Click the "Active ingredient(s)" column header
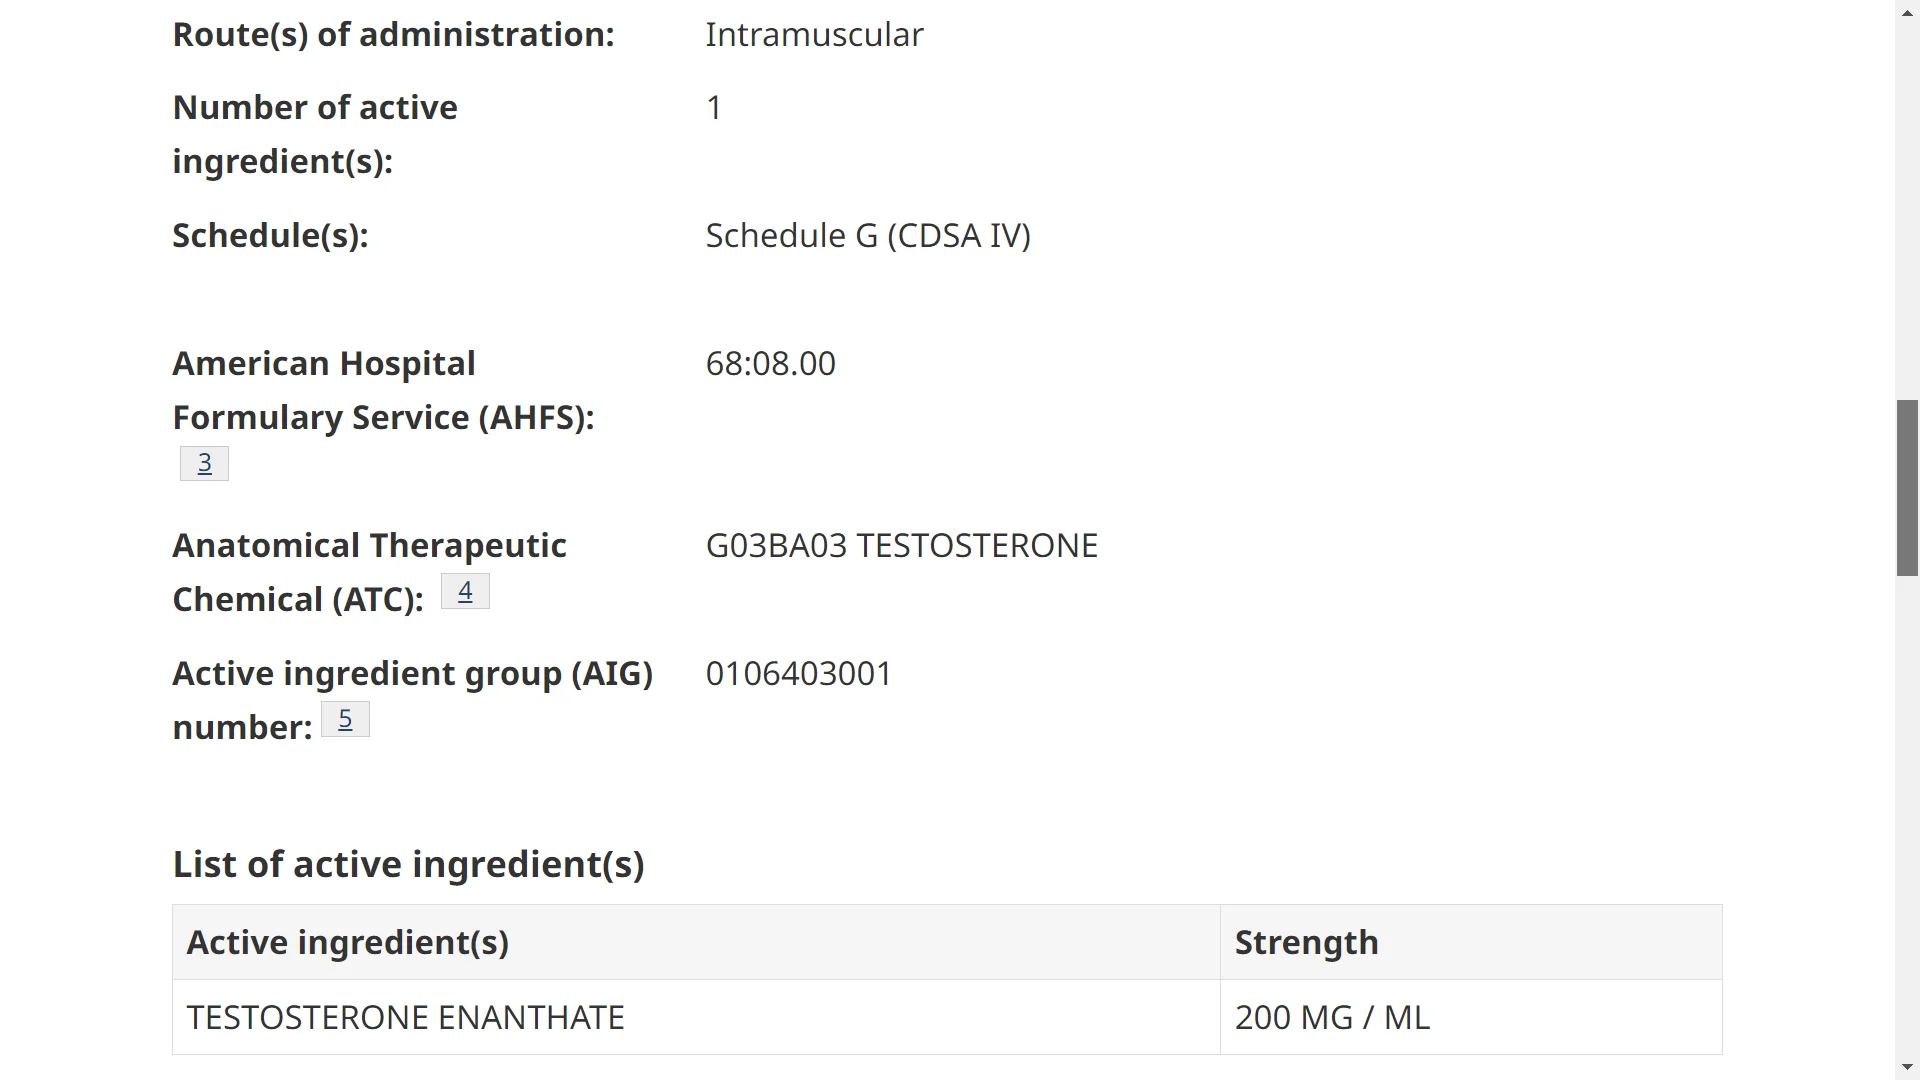This screenshot has width=1920, height=1080. point(347,942)
